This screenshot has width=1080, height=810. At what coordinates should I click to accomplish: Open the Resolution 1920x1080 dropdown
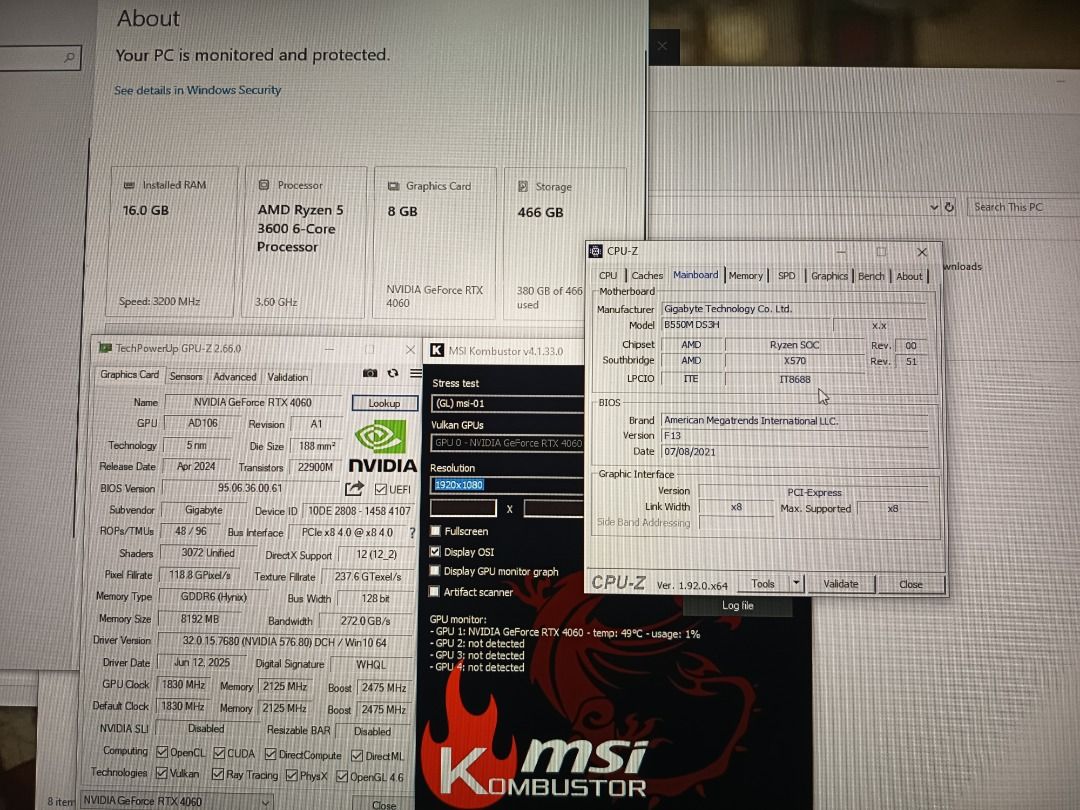coord(507,485)
